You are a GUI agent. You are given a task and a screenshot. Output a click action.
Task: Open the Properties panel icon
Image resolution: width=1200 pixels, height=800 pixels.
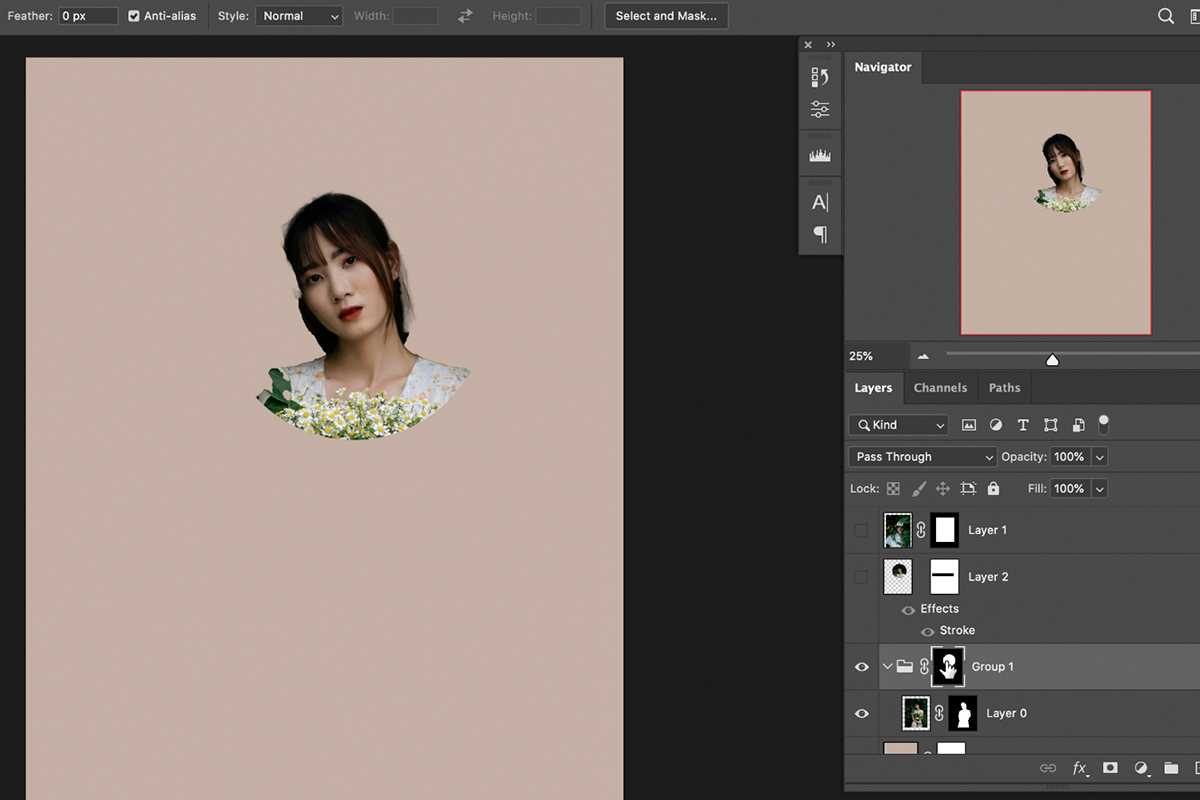(820, 110)
